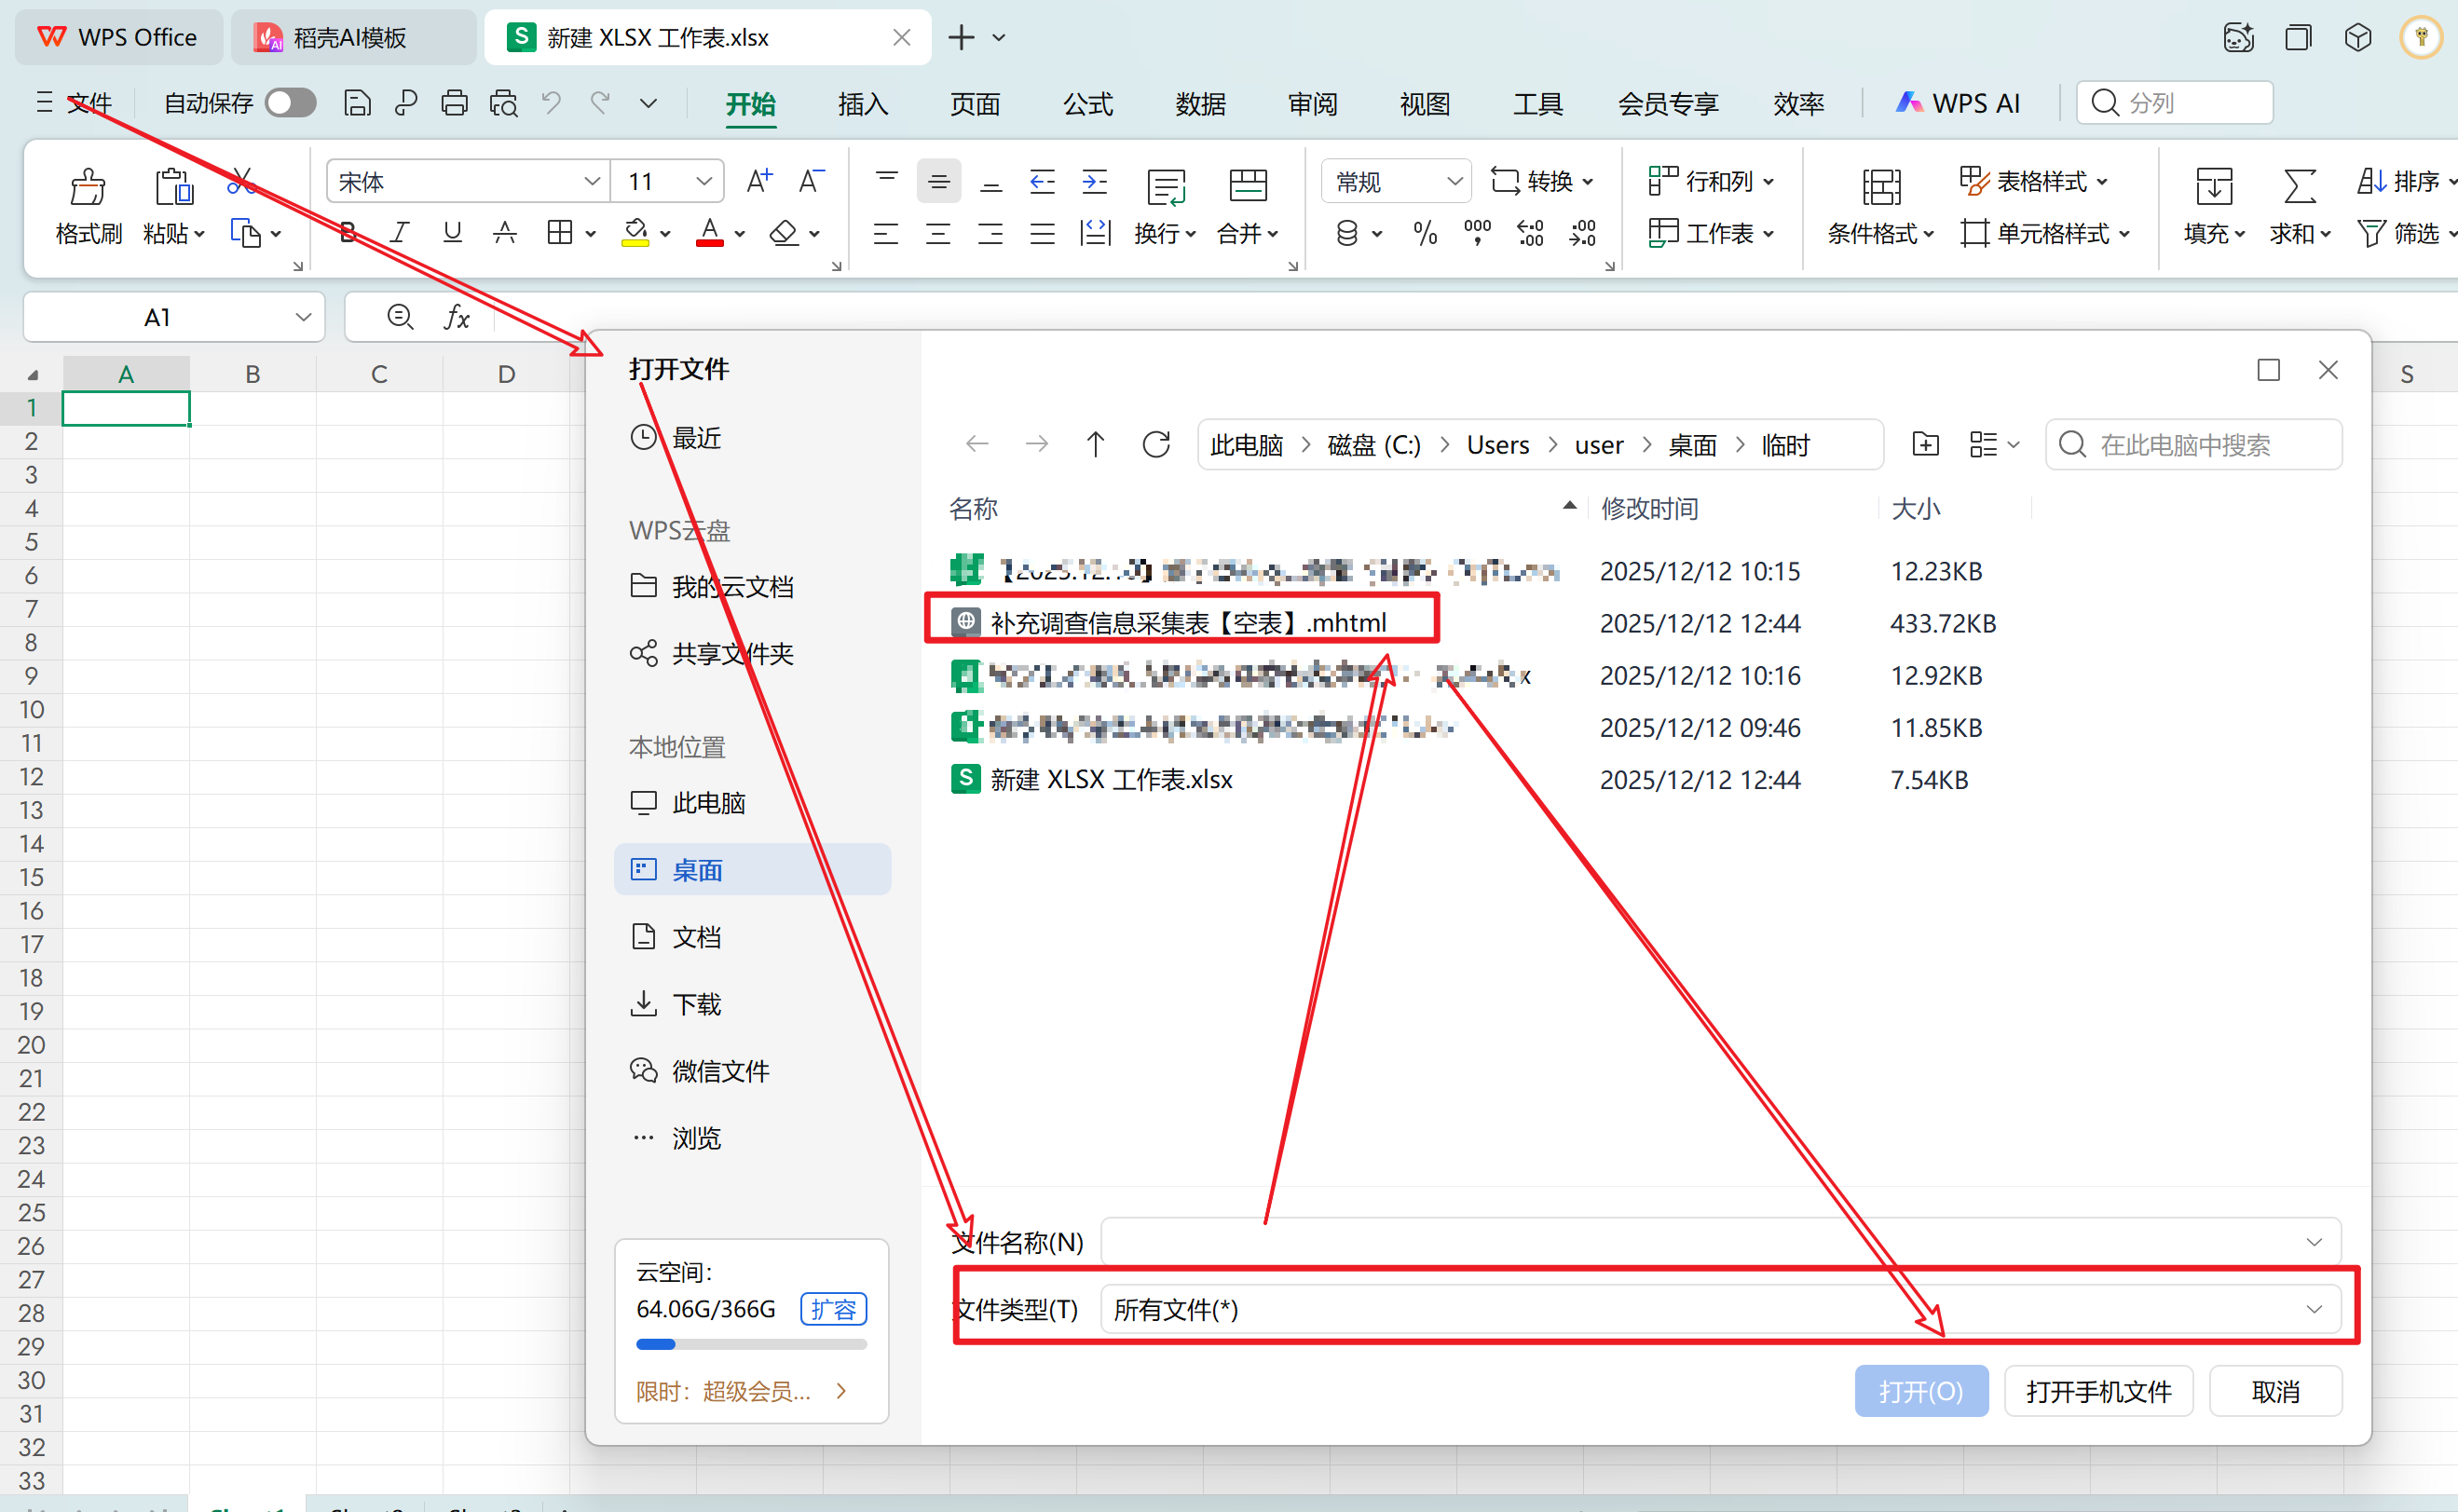This screenshot has height=1512, width=2458.
Task: Click the Format Painter (格式刷) icon
Action: click(88, 187)
